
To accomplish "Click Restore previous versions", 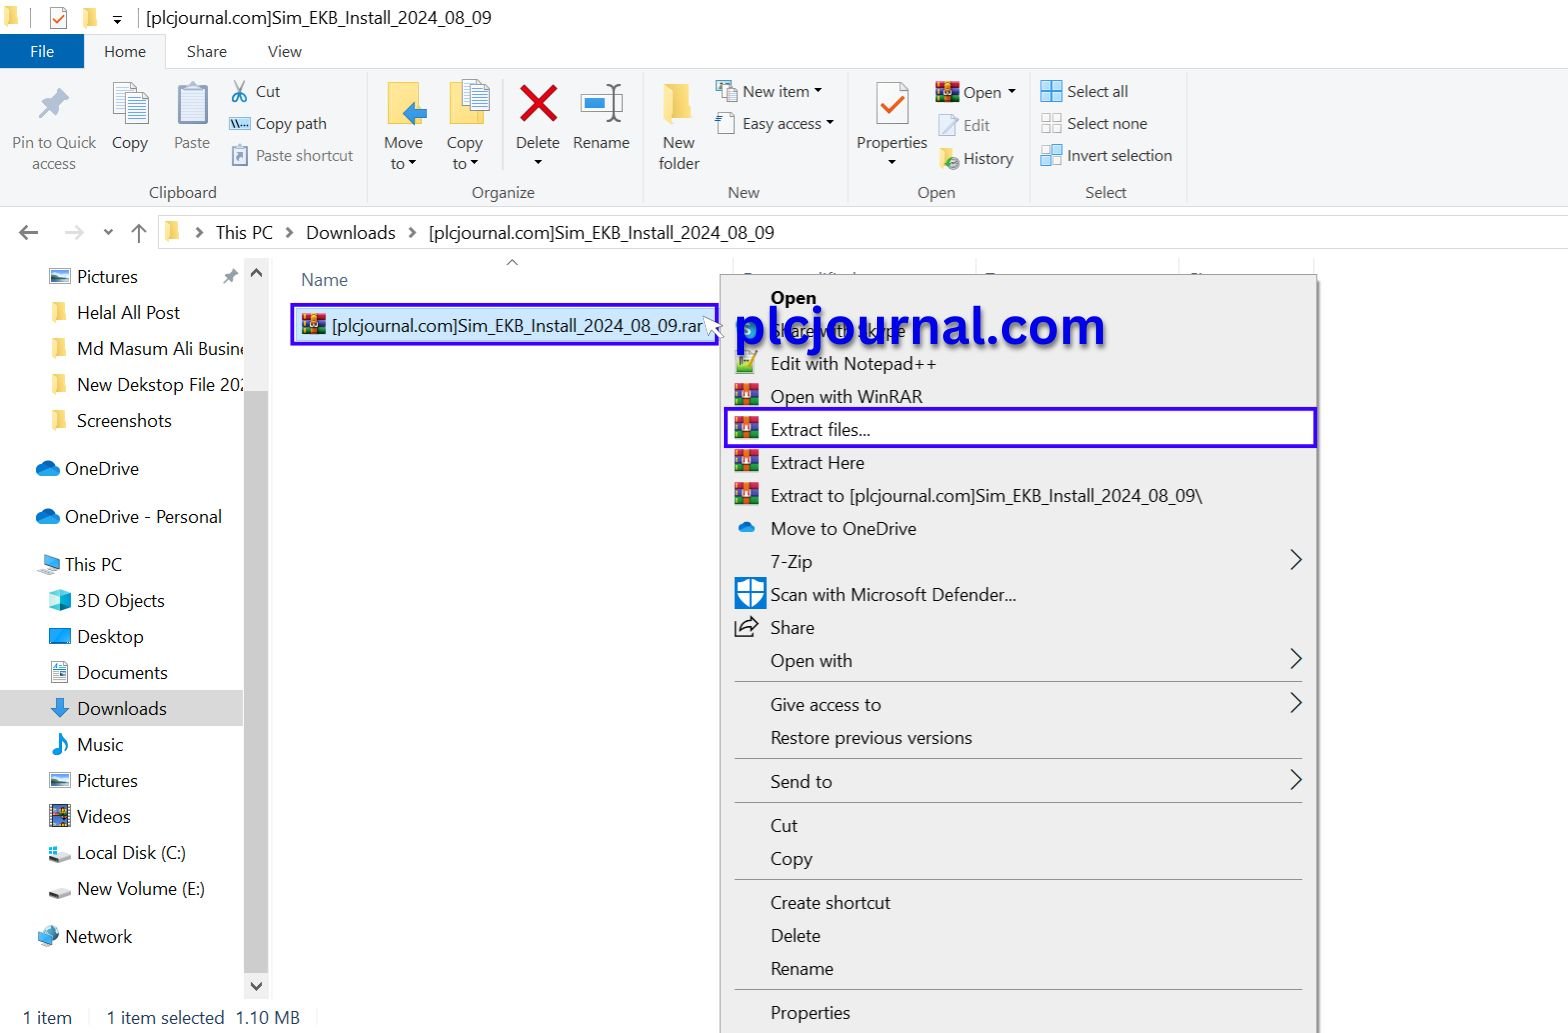I will click(1019, 738).
